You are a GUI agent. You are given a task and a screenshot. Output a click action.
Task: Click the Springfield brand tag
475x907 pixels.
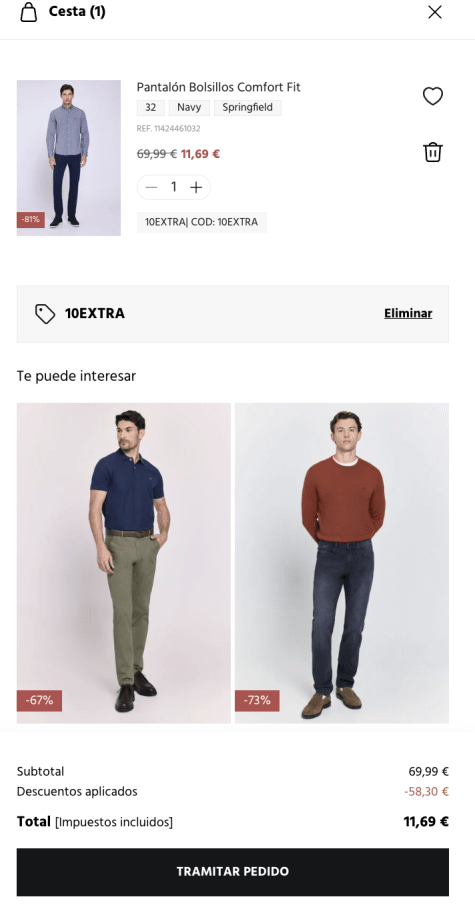(248, 108)
